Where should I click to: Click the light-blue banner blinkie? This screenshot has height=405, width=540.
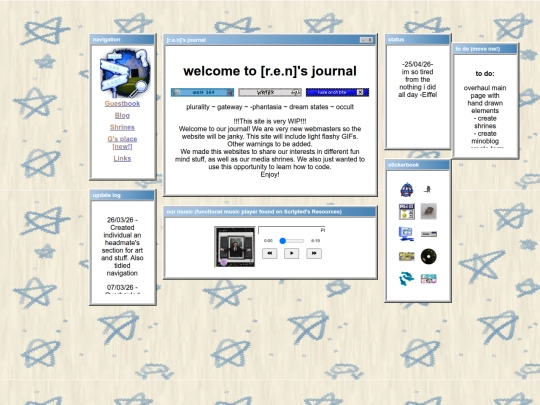[202, 92]
